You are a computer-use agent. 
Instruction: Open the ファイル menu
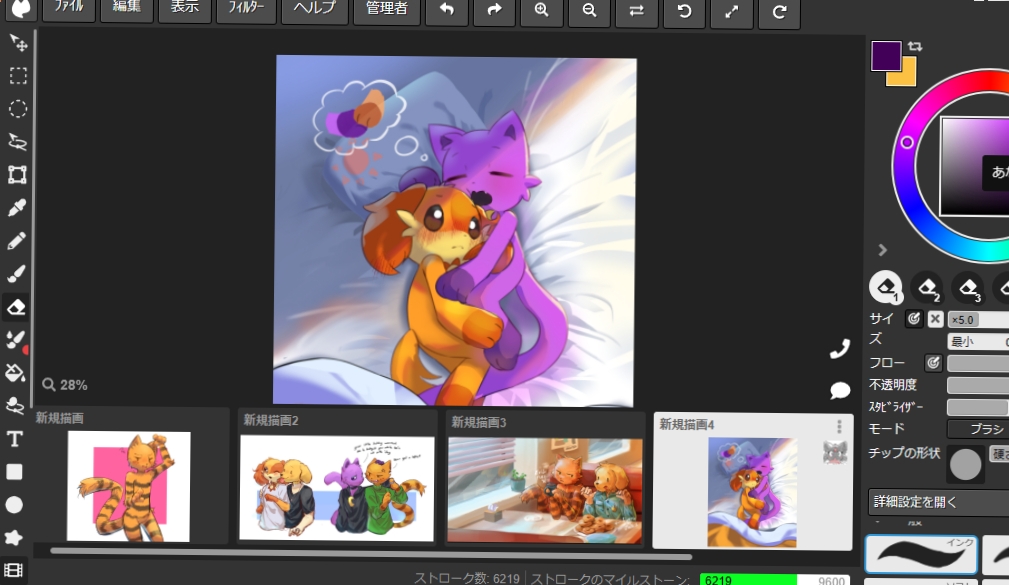(x=69, y=10)
